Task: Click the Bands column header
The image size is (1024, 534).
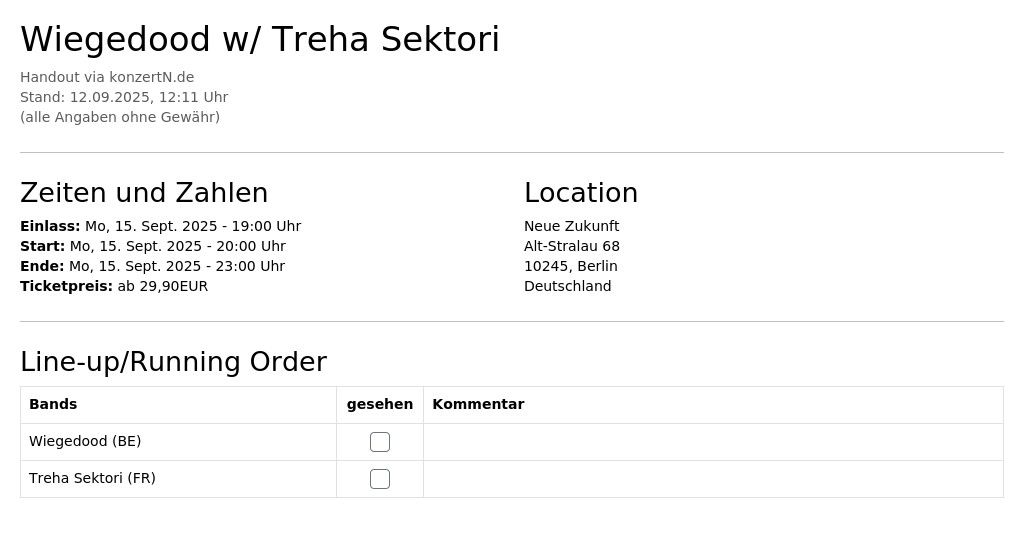Action: (53, 404)
